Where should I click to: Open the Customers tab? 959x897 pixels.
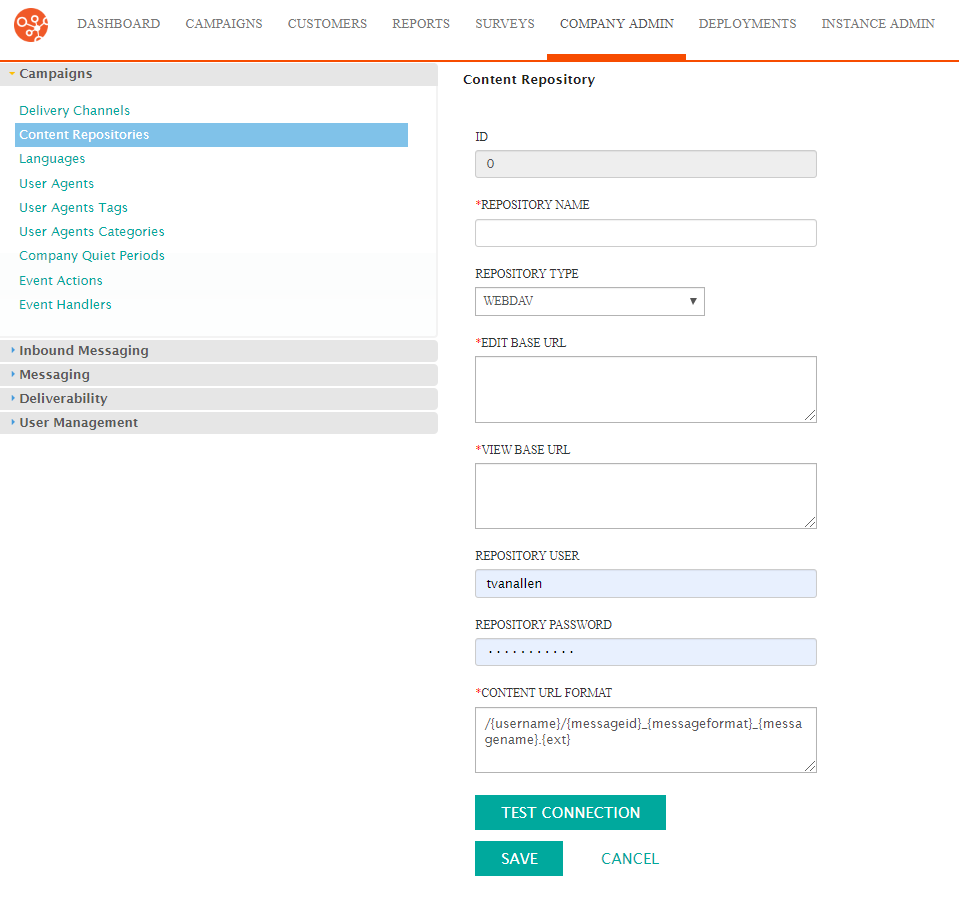(x=327, y=24)
